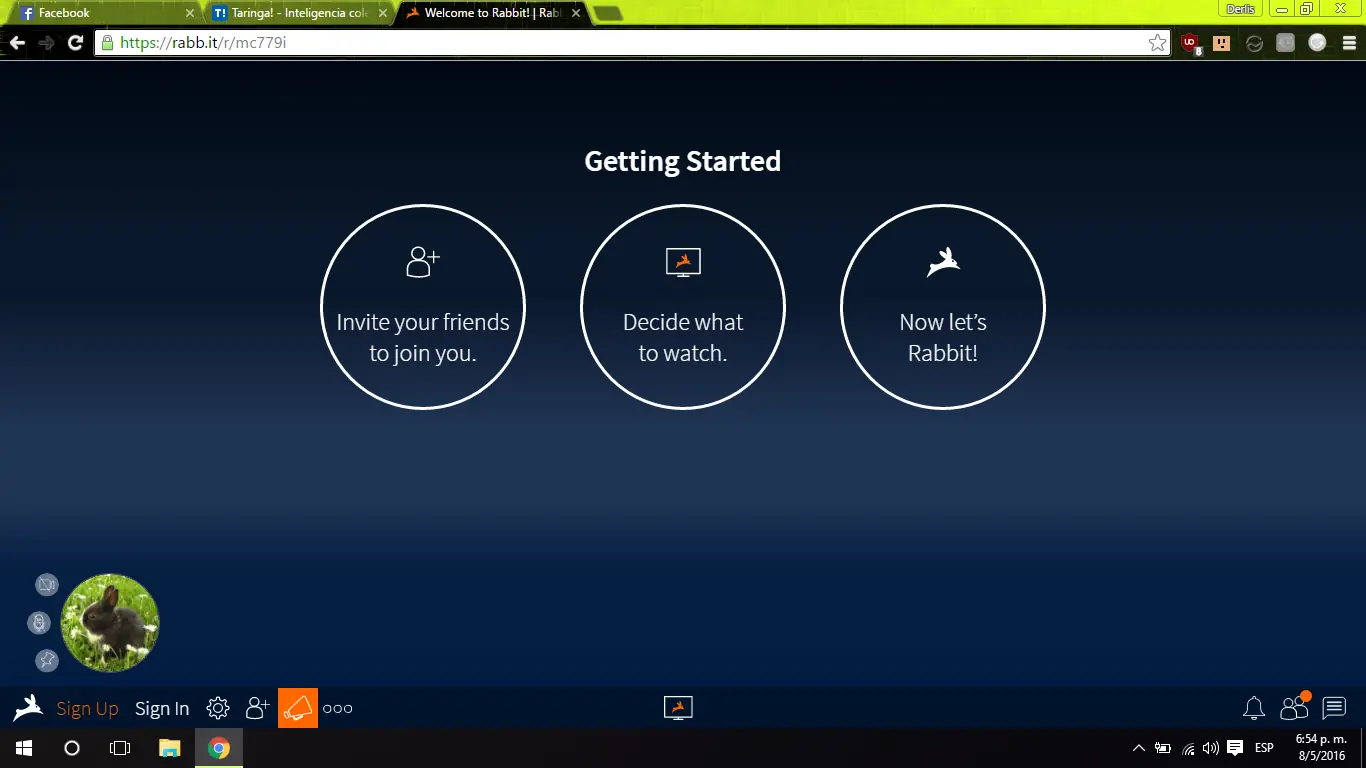This screenshot has height=768, width=1366.
Task: Click the sync arrows extension icon
Action: (1254, 43)
